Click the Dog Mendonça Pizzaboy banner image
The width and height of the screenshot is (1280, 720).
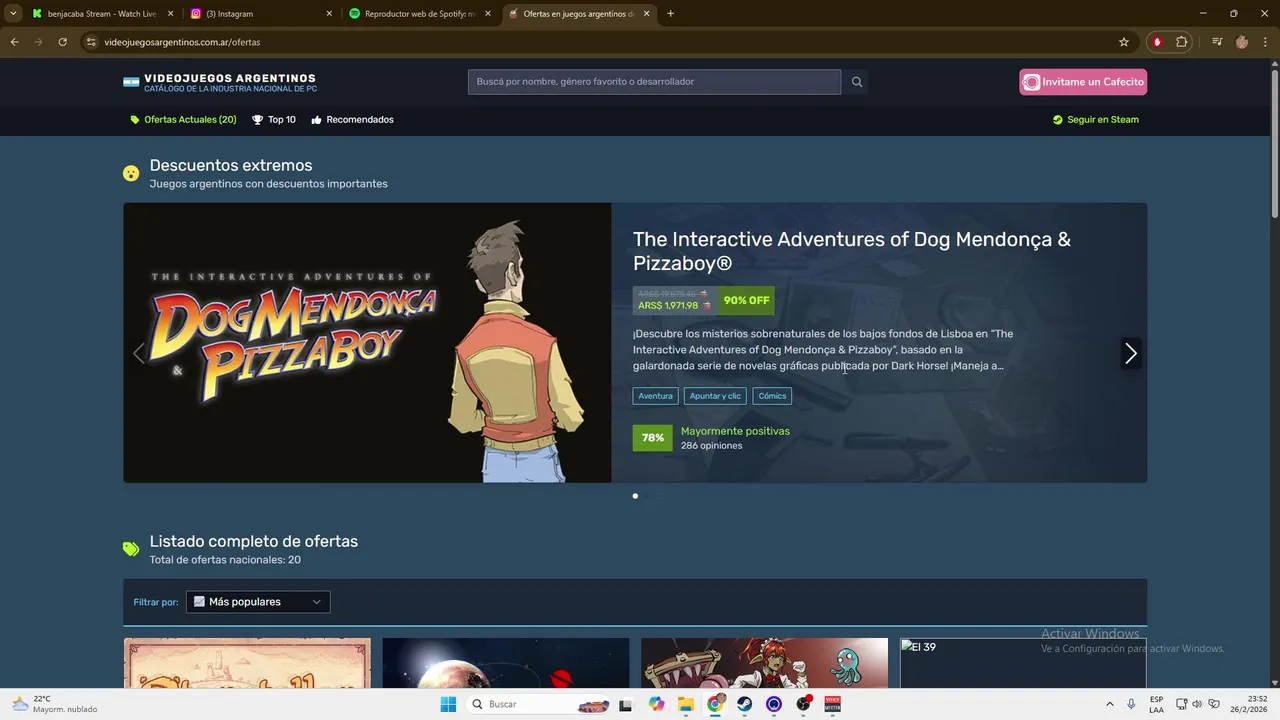click(x=367, y=343)
